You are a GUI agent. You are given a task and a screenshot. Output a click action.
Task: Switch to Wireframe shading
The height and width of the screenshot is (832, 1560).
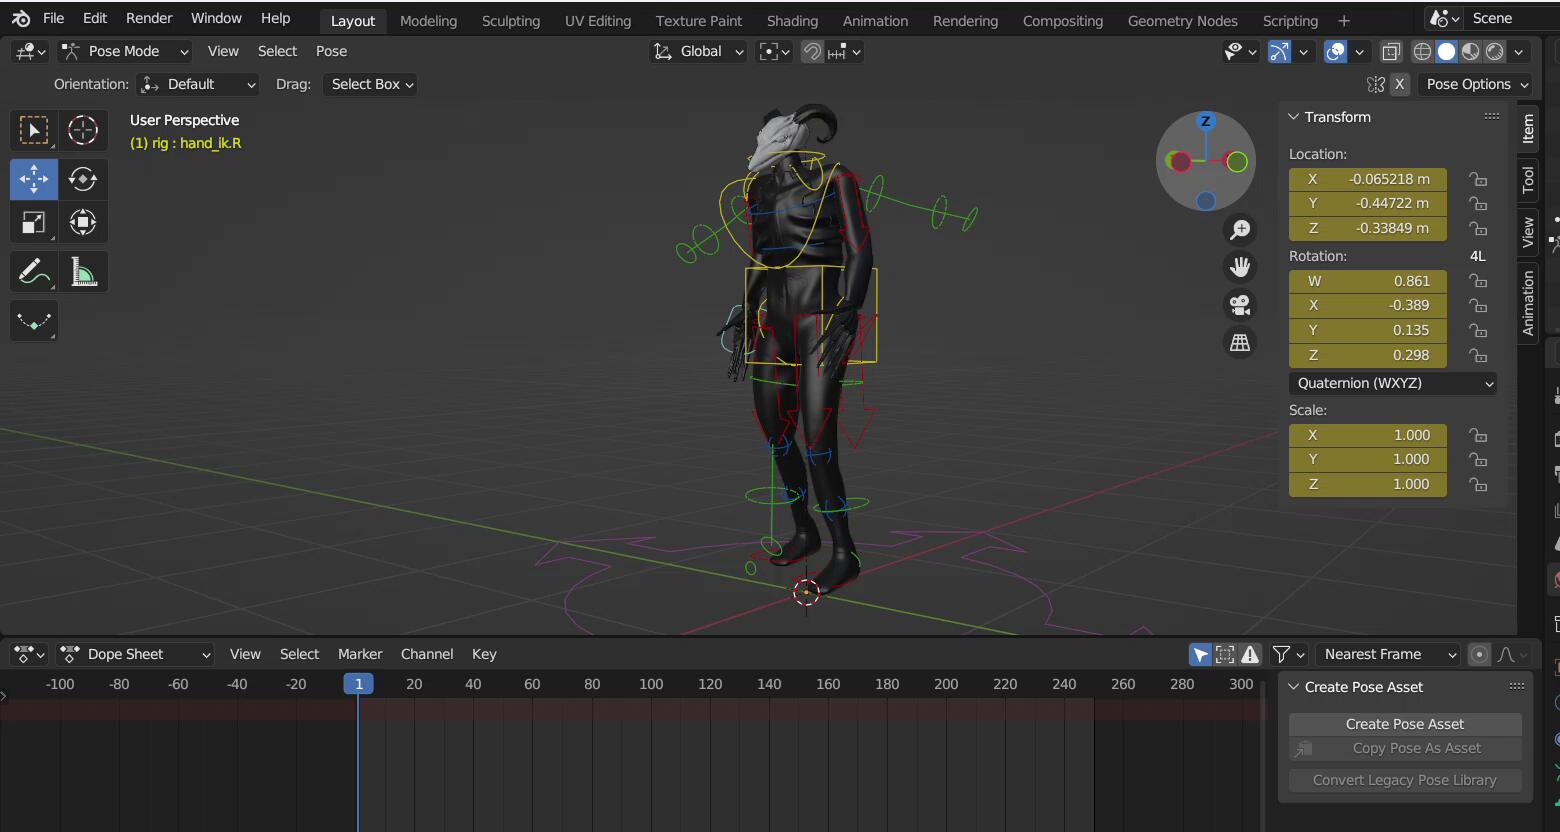[x=1422, y=51]
